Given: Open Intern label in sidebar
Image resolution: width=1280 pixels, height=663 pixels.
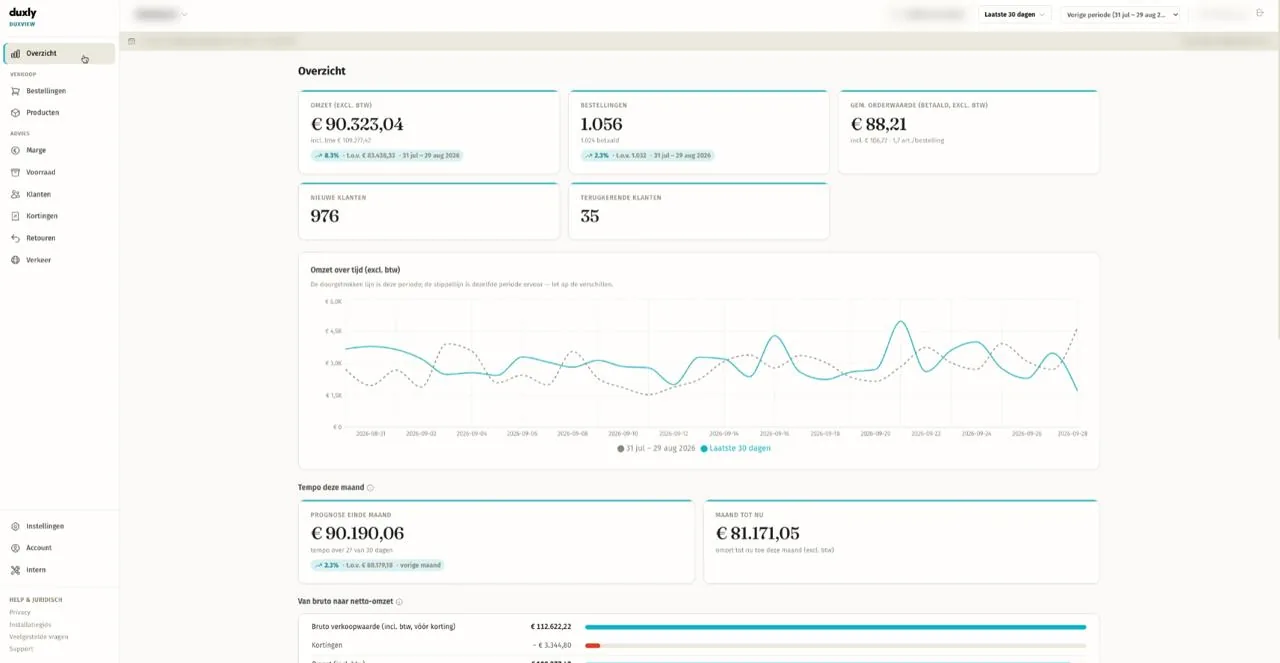Looking at the screenshot, I should click(36, 570).
